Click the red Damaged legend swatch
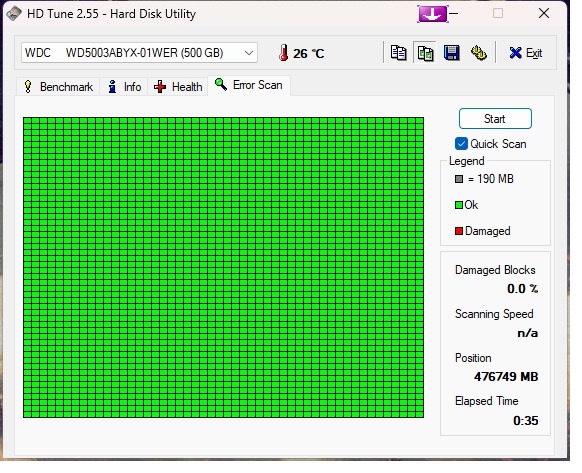The height and width of the screenshot is (473, 582). 459,231
